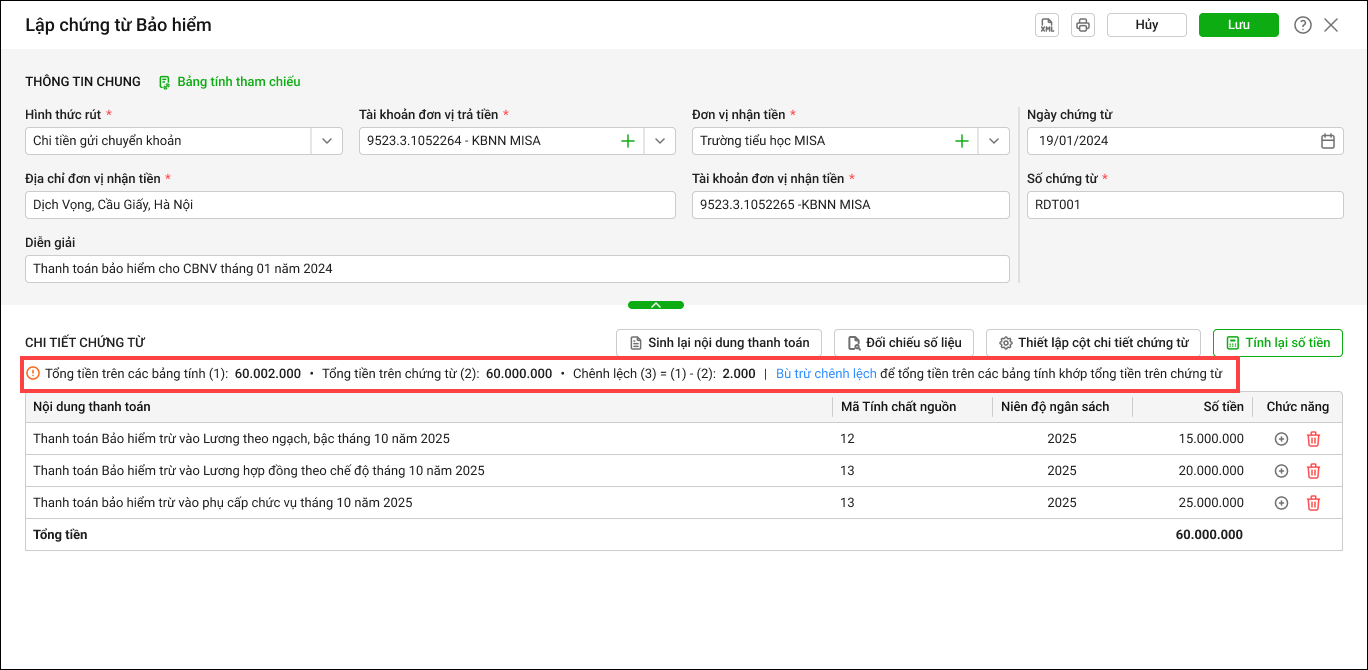This screenshot has height=670, width=1368.
Task: Expand the Hình thức rút dropdown
Action: tap(327, 141)
